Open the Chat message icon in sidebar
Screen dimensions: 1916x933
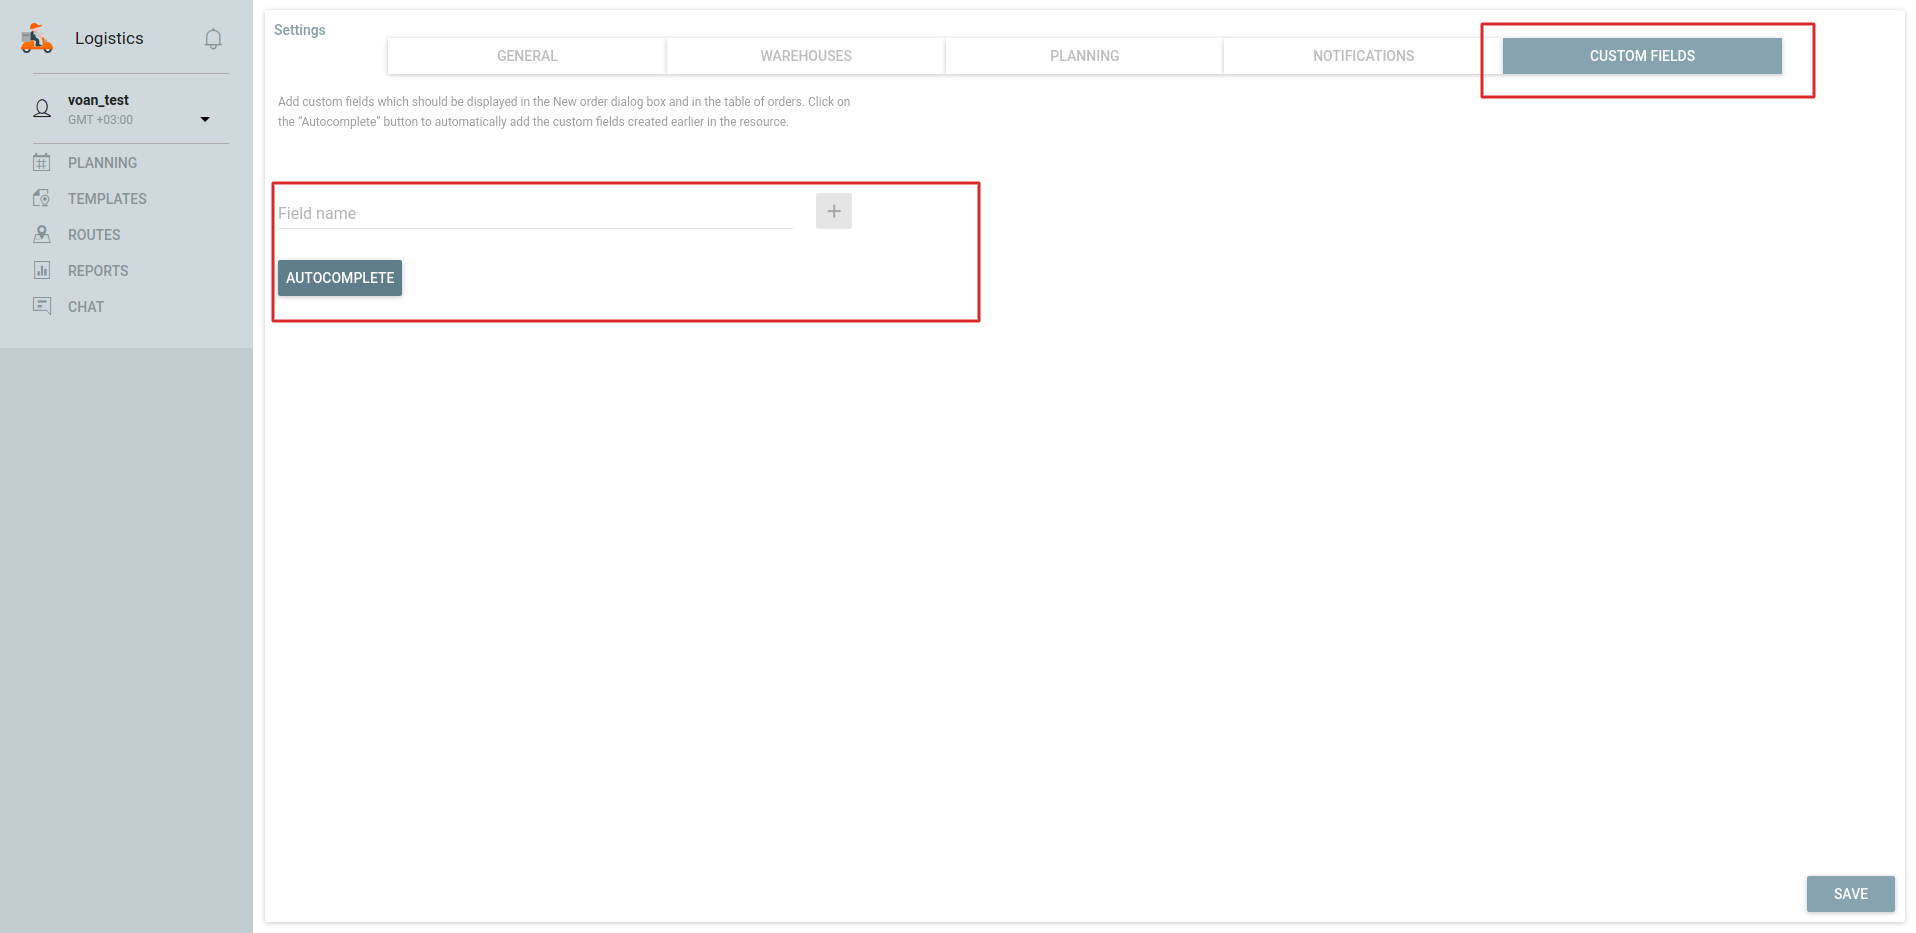click(42, 306)
